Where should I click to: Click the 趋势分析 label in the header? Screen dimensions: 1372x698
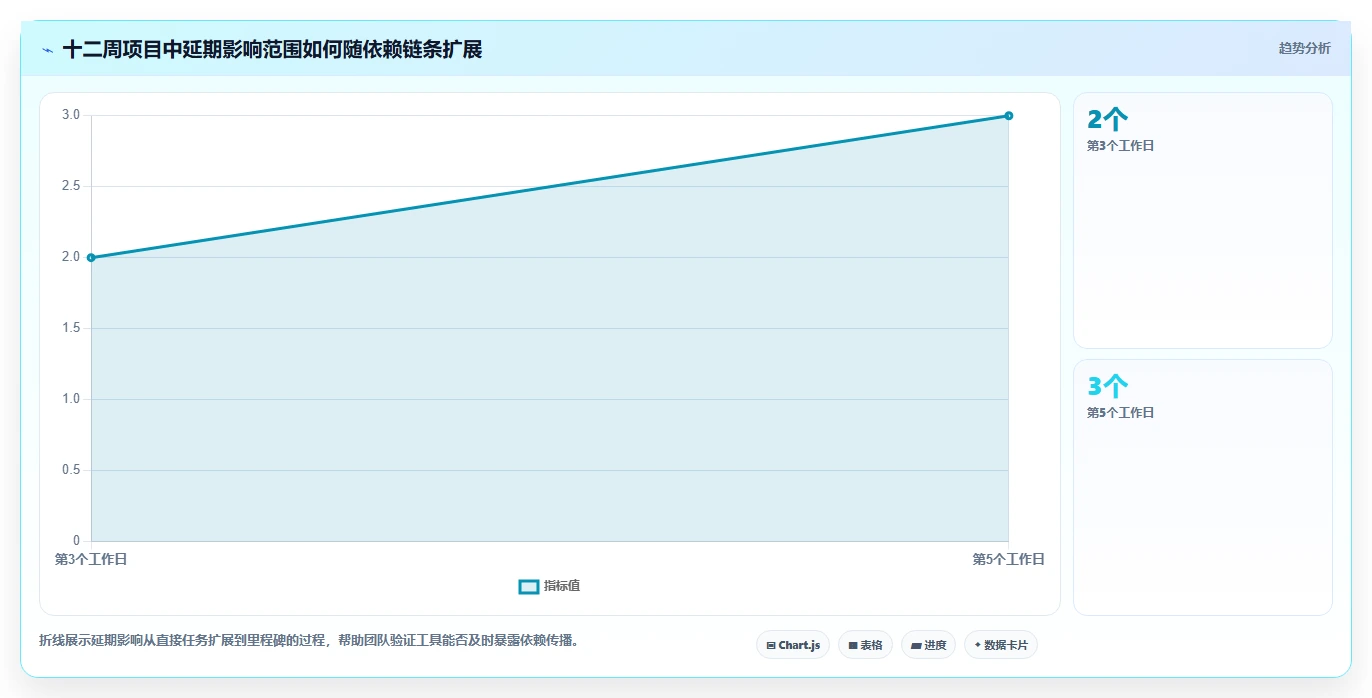click(x=1304, y=48)
